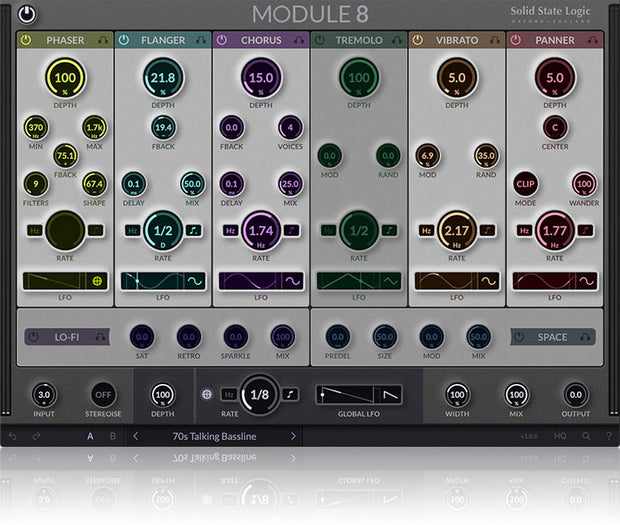Click the Chorus Voices knob
This screenshot has height=525, width=620.
point(290,128)
